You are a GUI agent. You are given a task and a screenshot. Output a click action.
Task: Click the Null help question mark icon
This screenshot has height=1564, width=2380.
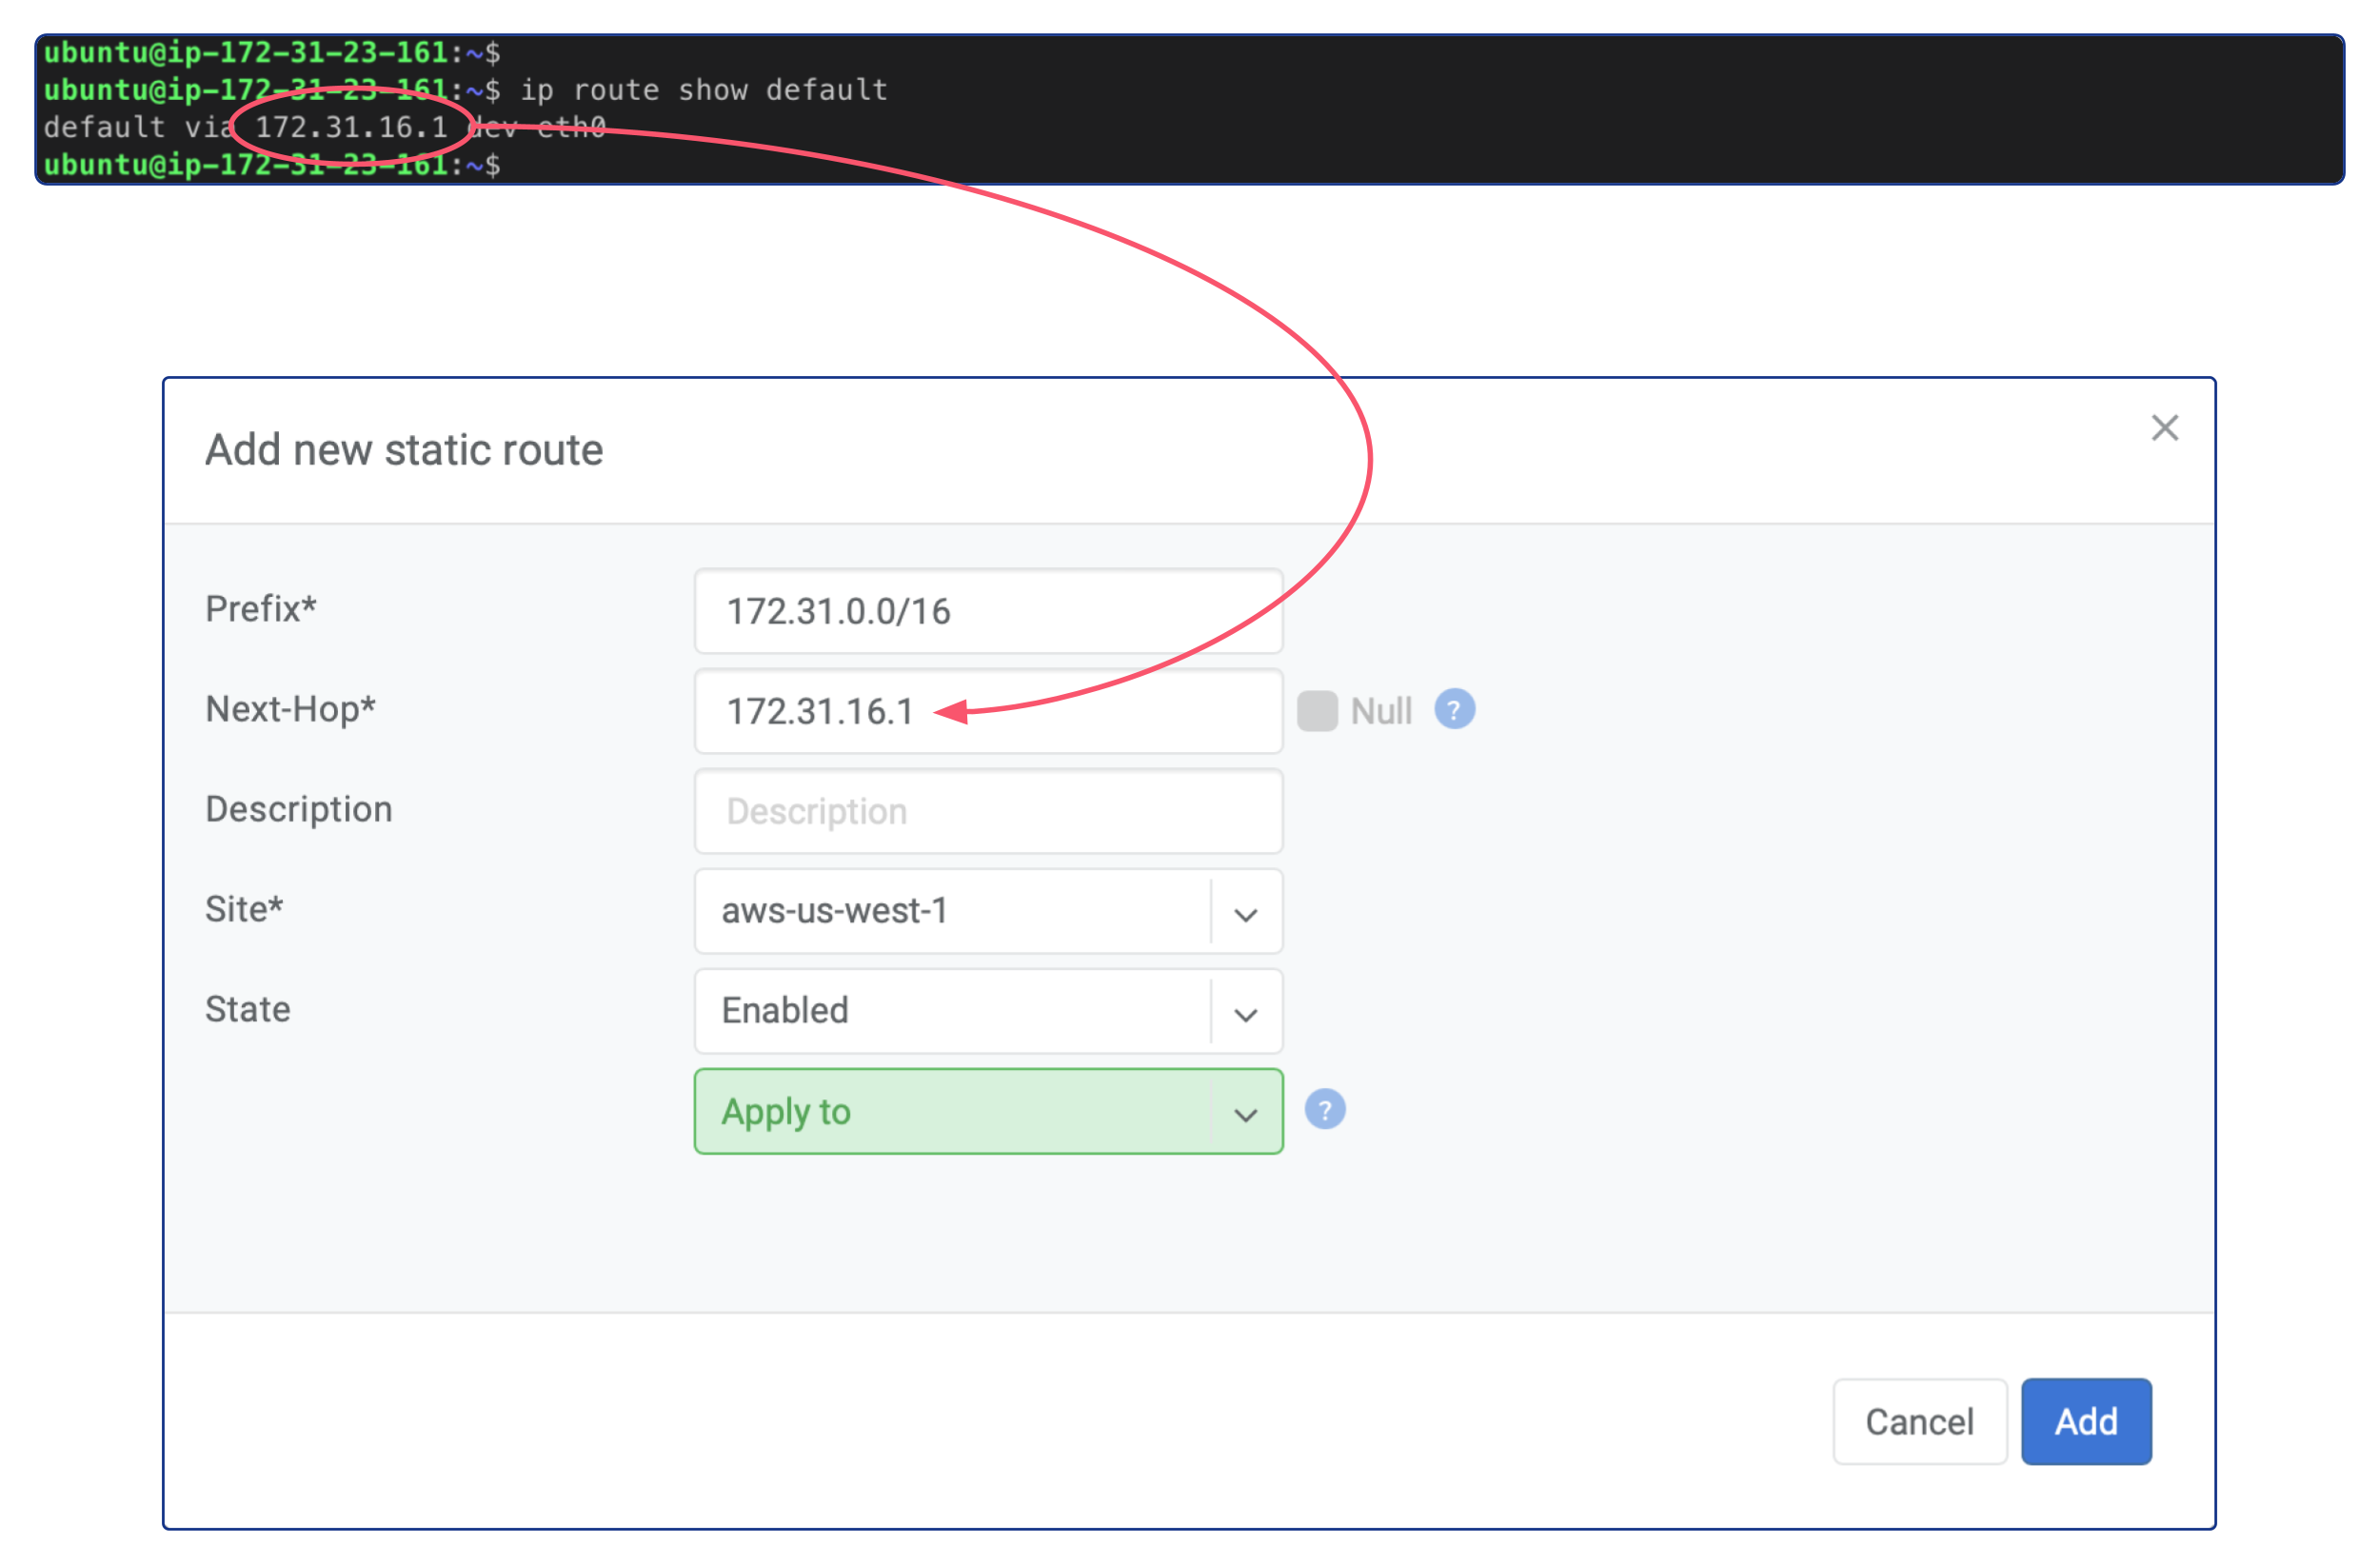pos(1455,709)
